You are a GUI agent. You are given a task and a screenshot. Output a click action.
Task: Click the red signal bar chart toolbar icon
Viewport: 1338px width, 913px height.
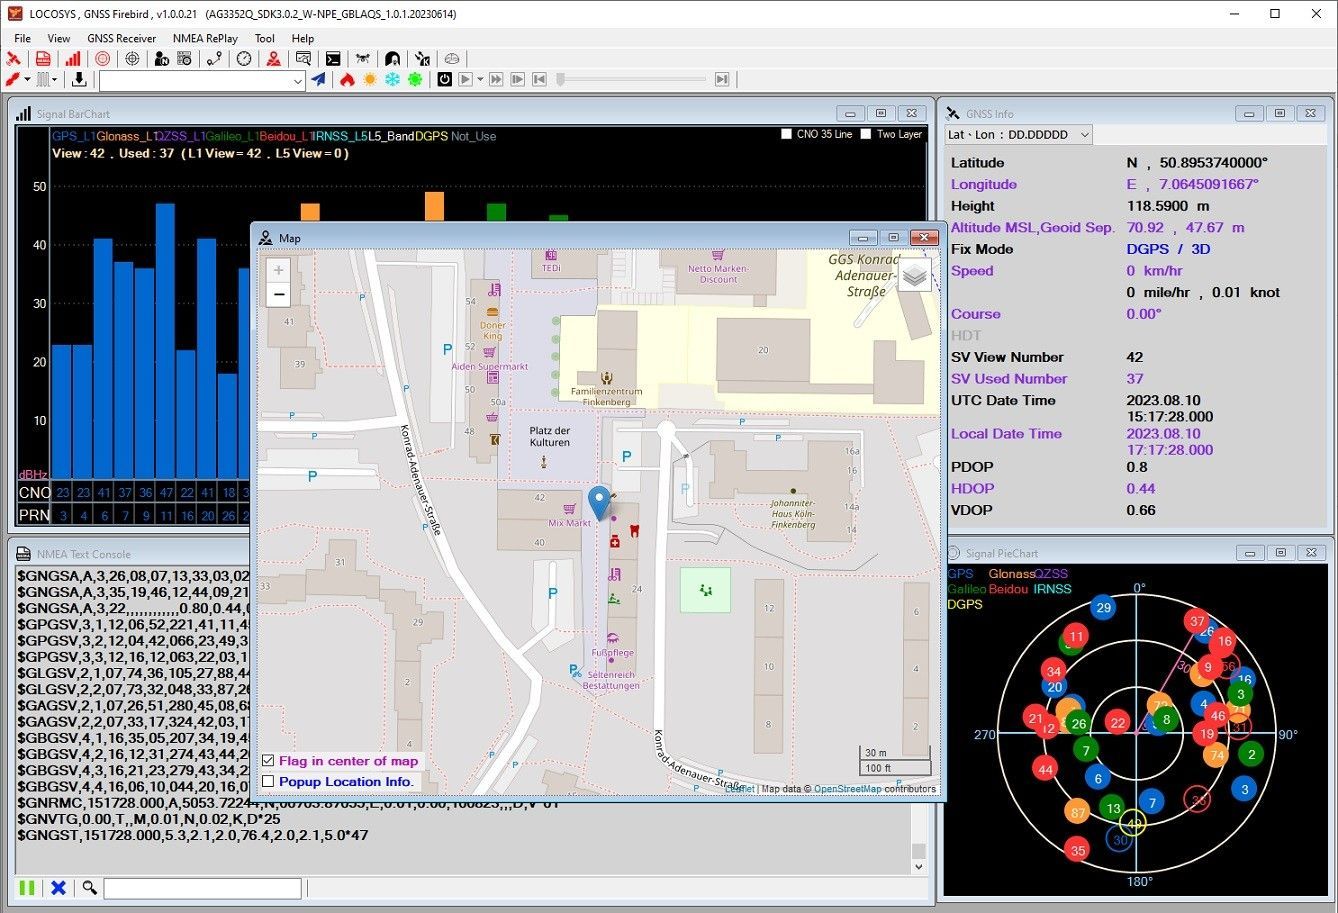(x=72, y=59)
